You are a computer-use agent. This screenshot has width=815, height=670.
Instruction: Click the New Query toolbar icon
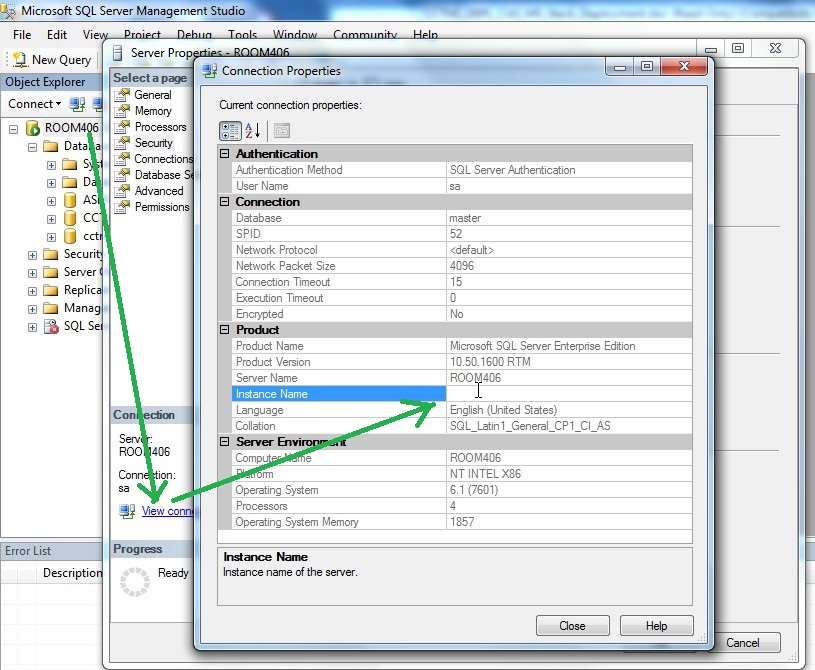click(20, 60)
